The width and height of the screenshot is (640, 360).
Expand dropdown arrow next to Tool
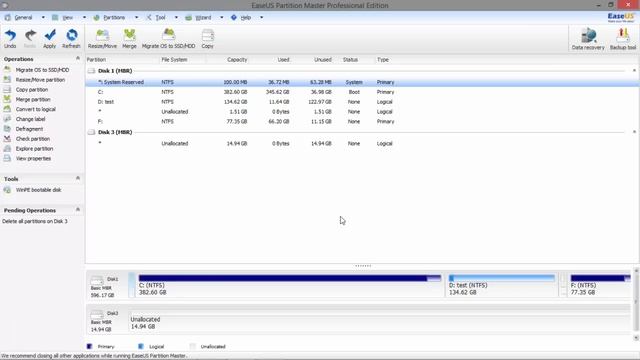pyautogui.click(x=176, y=18)
